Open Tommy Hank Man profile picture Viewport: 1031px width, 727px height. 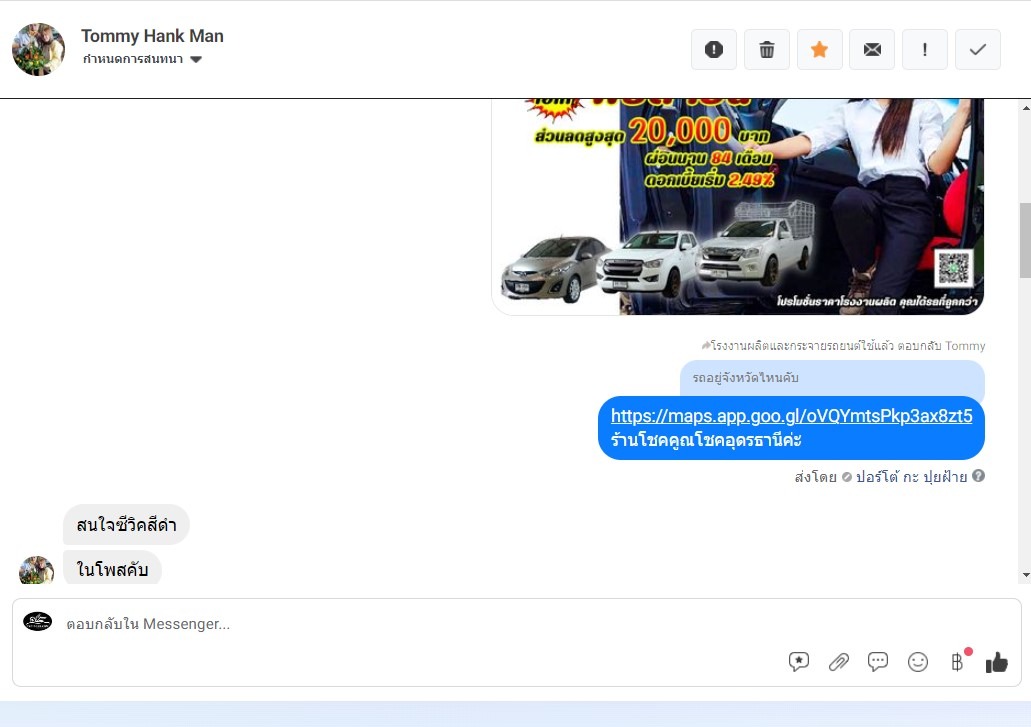[x=38, y=49]
